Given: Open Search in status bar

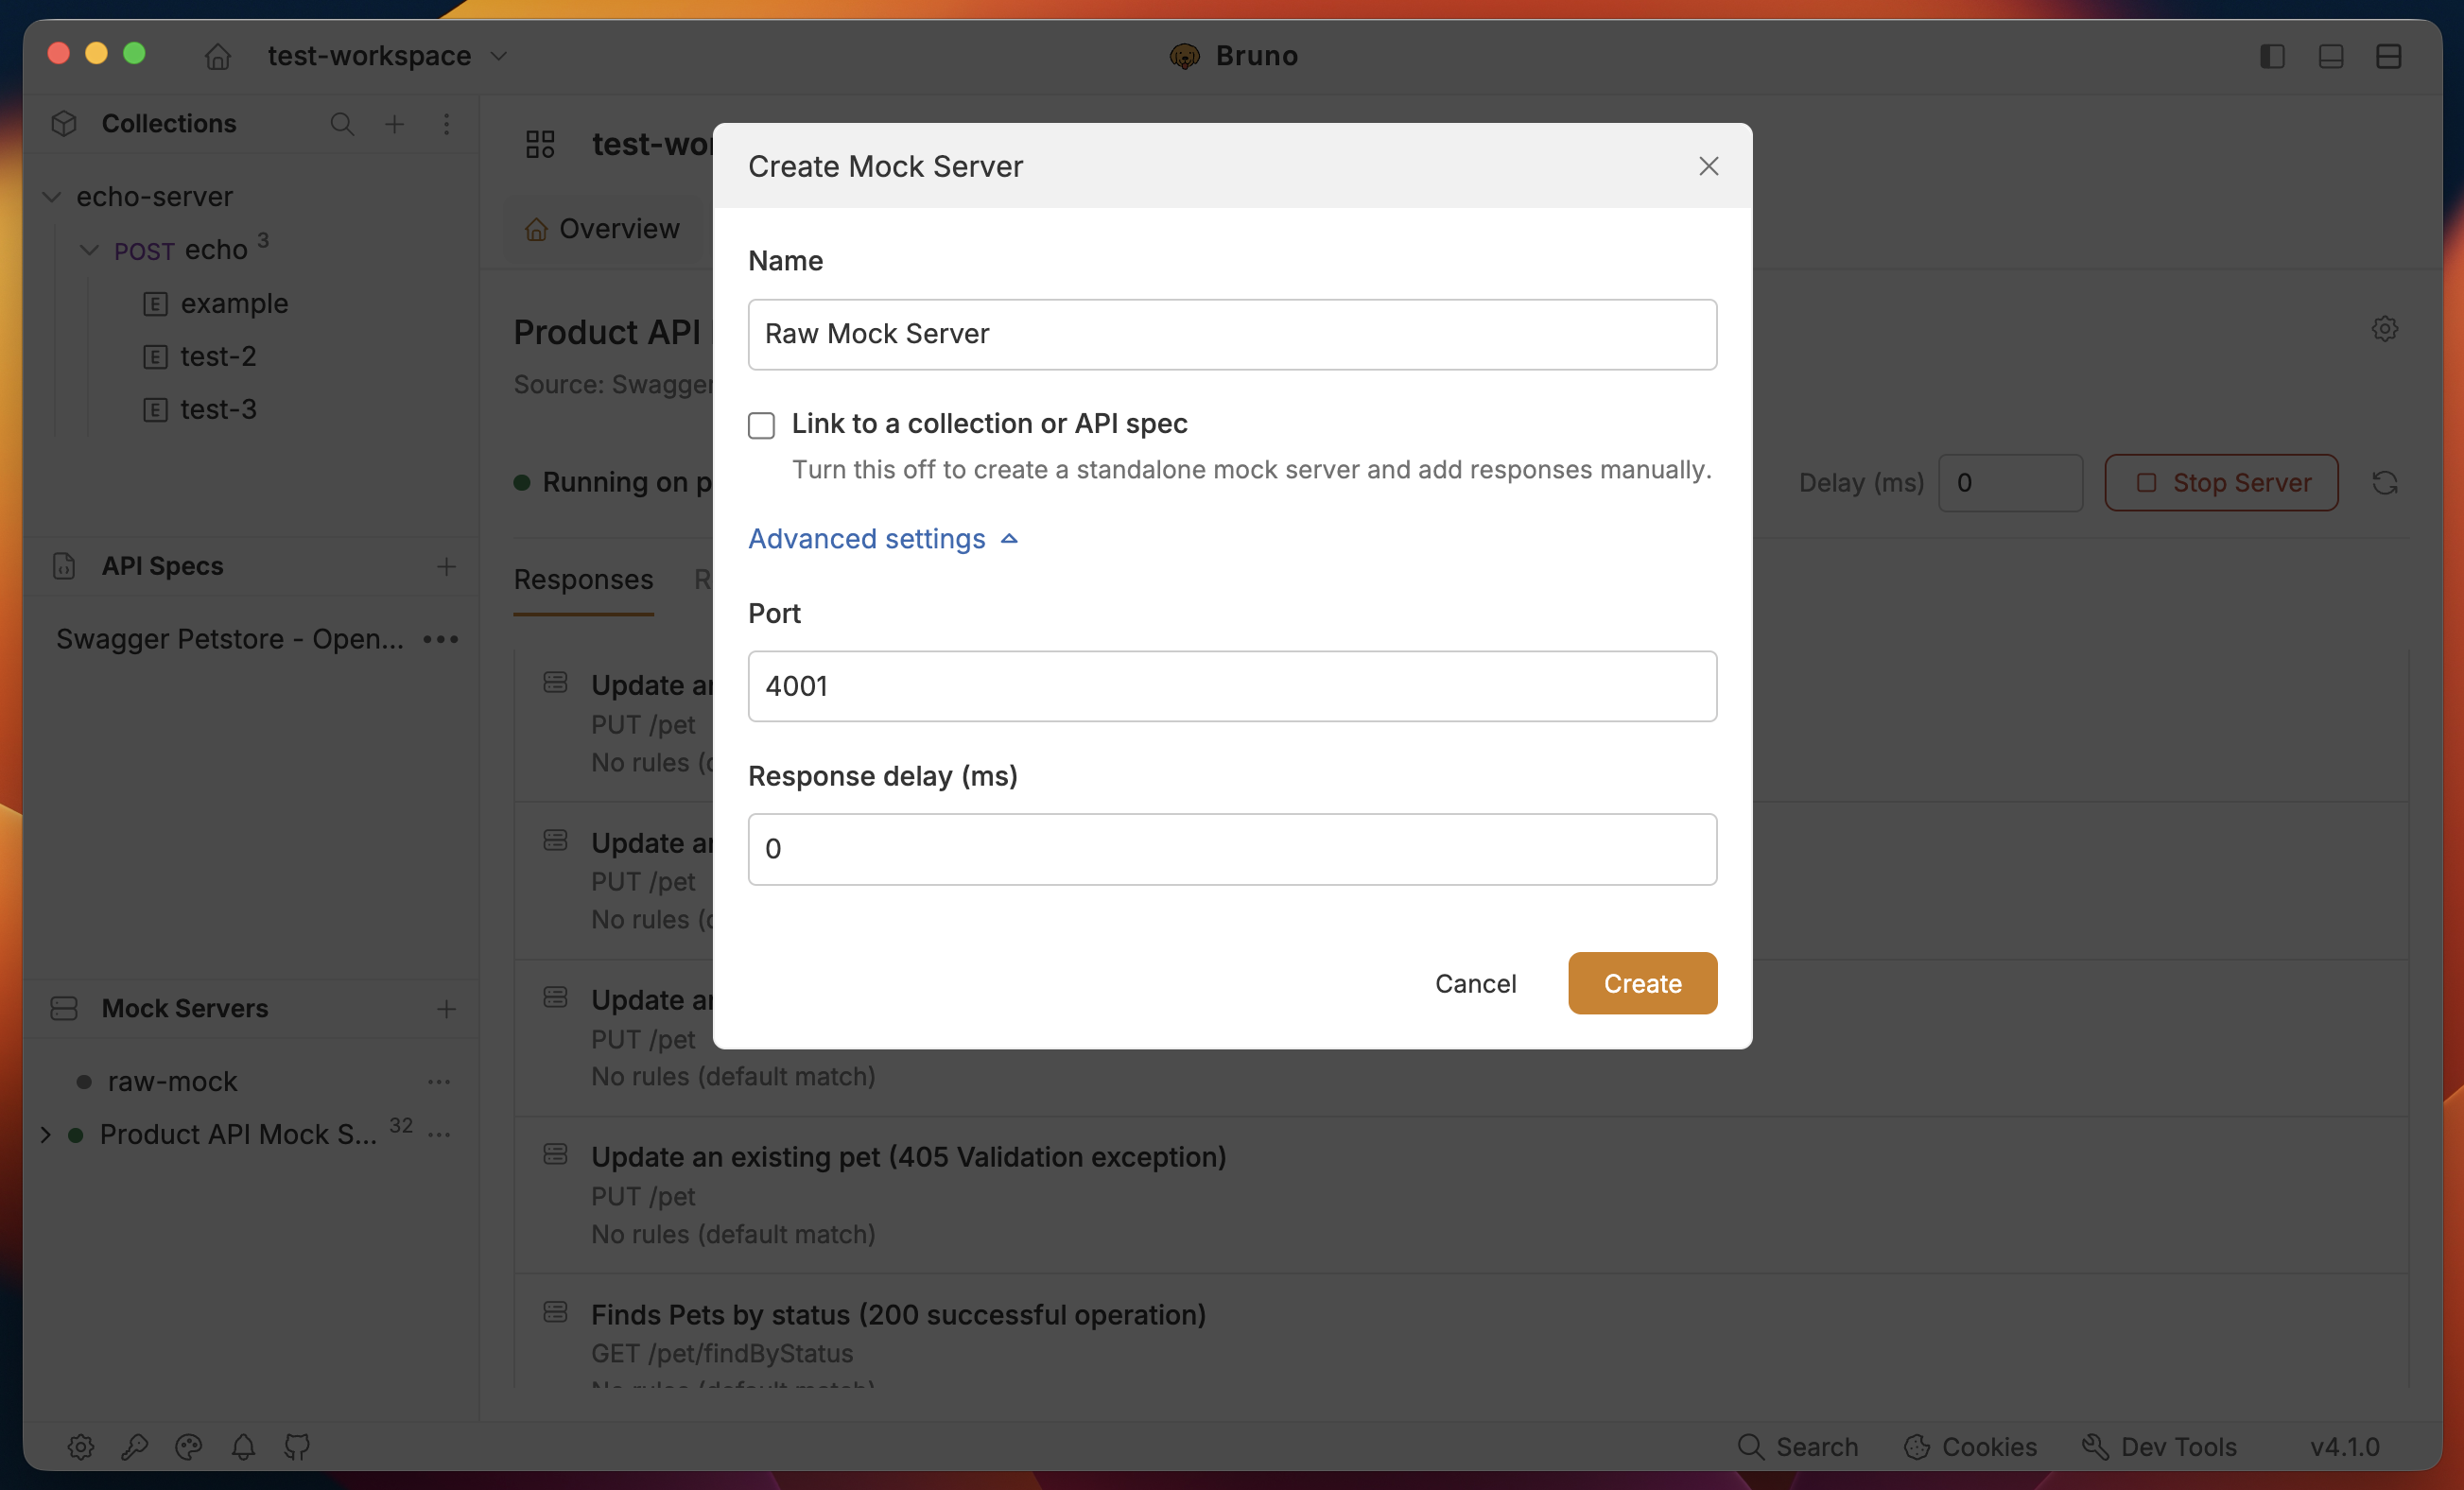Looking at the screenshot, I should [x=1798, y=1447].
